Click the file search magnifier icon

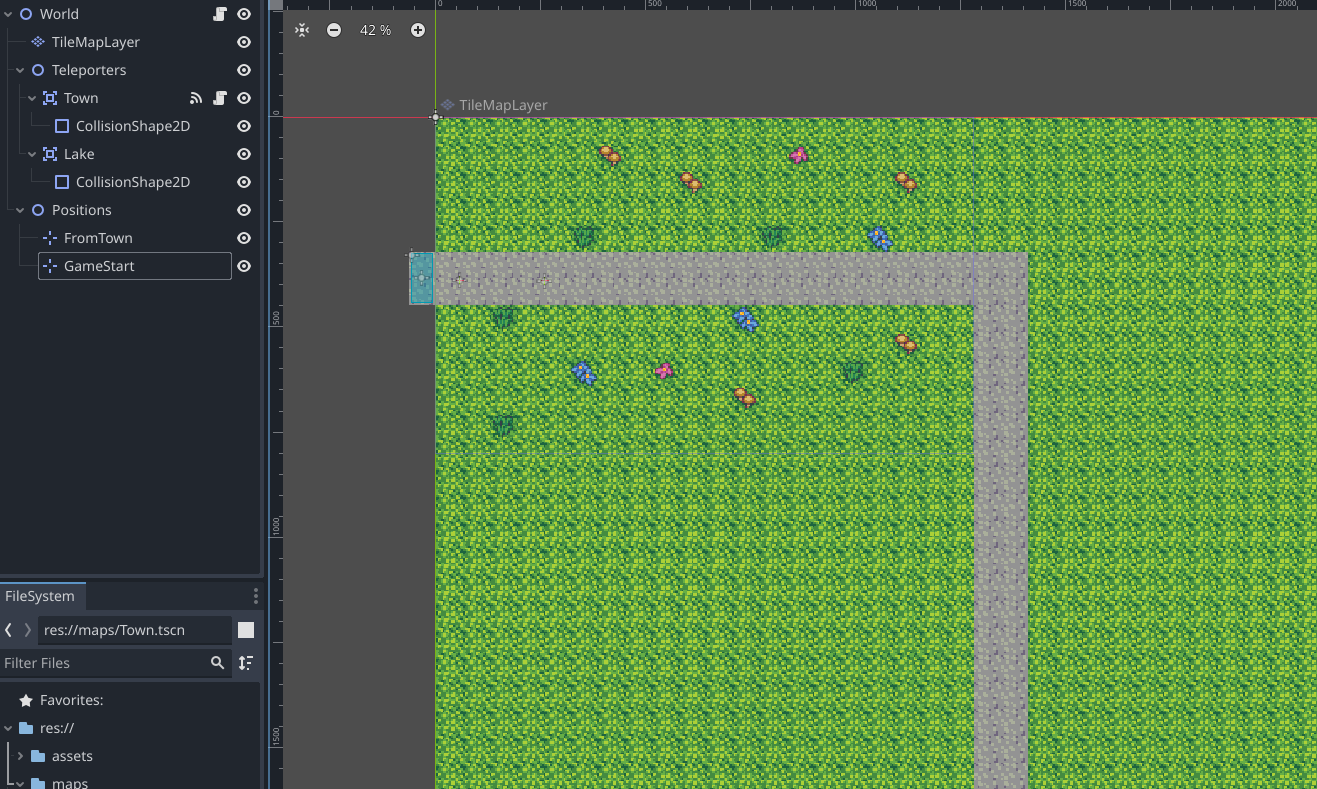coord(217,663)
